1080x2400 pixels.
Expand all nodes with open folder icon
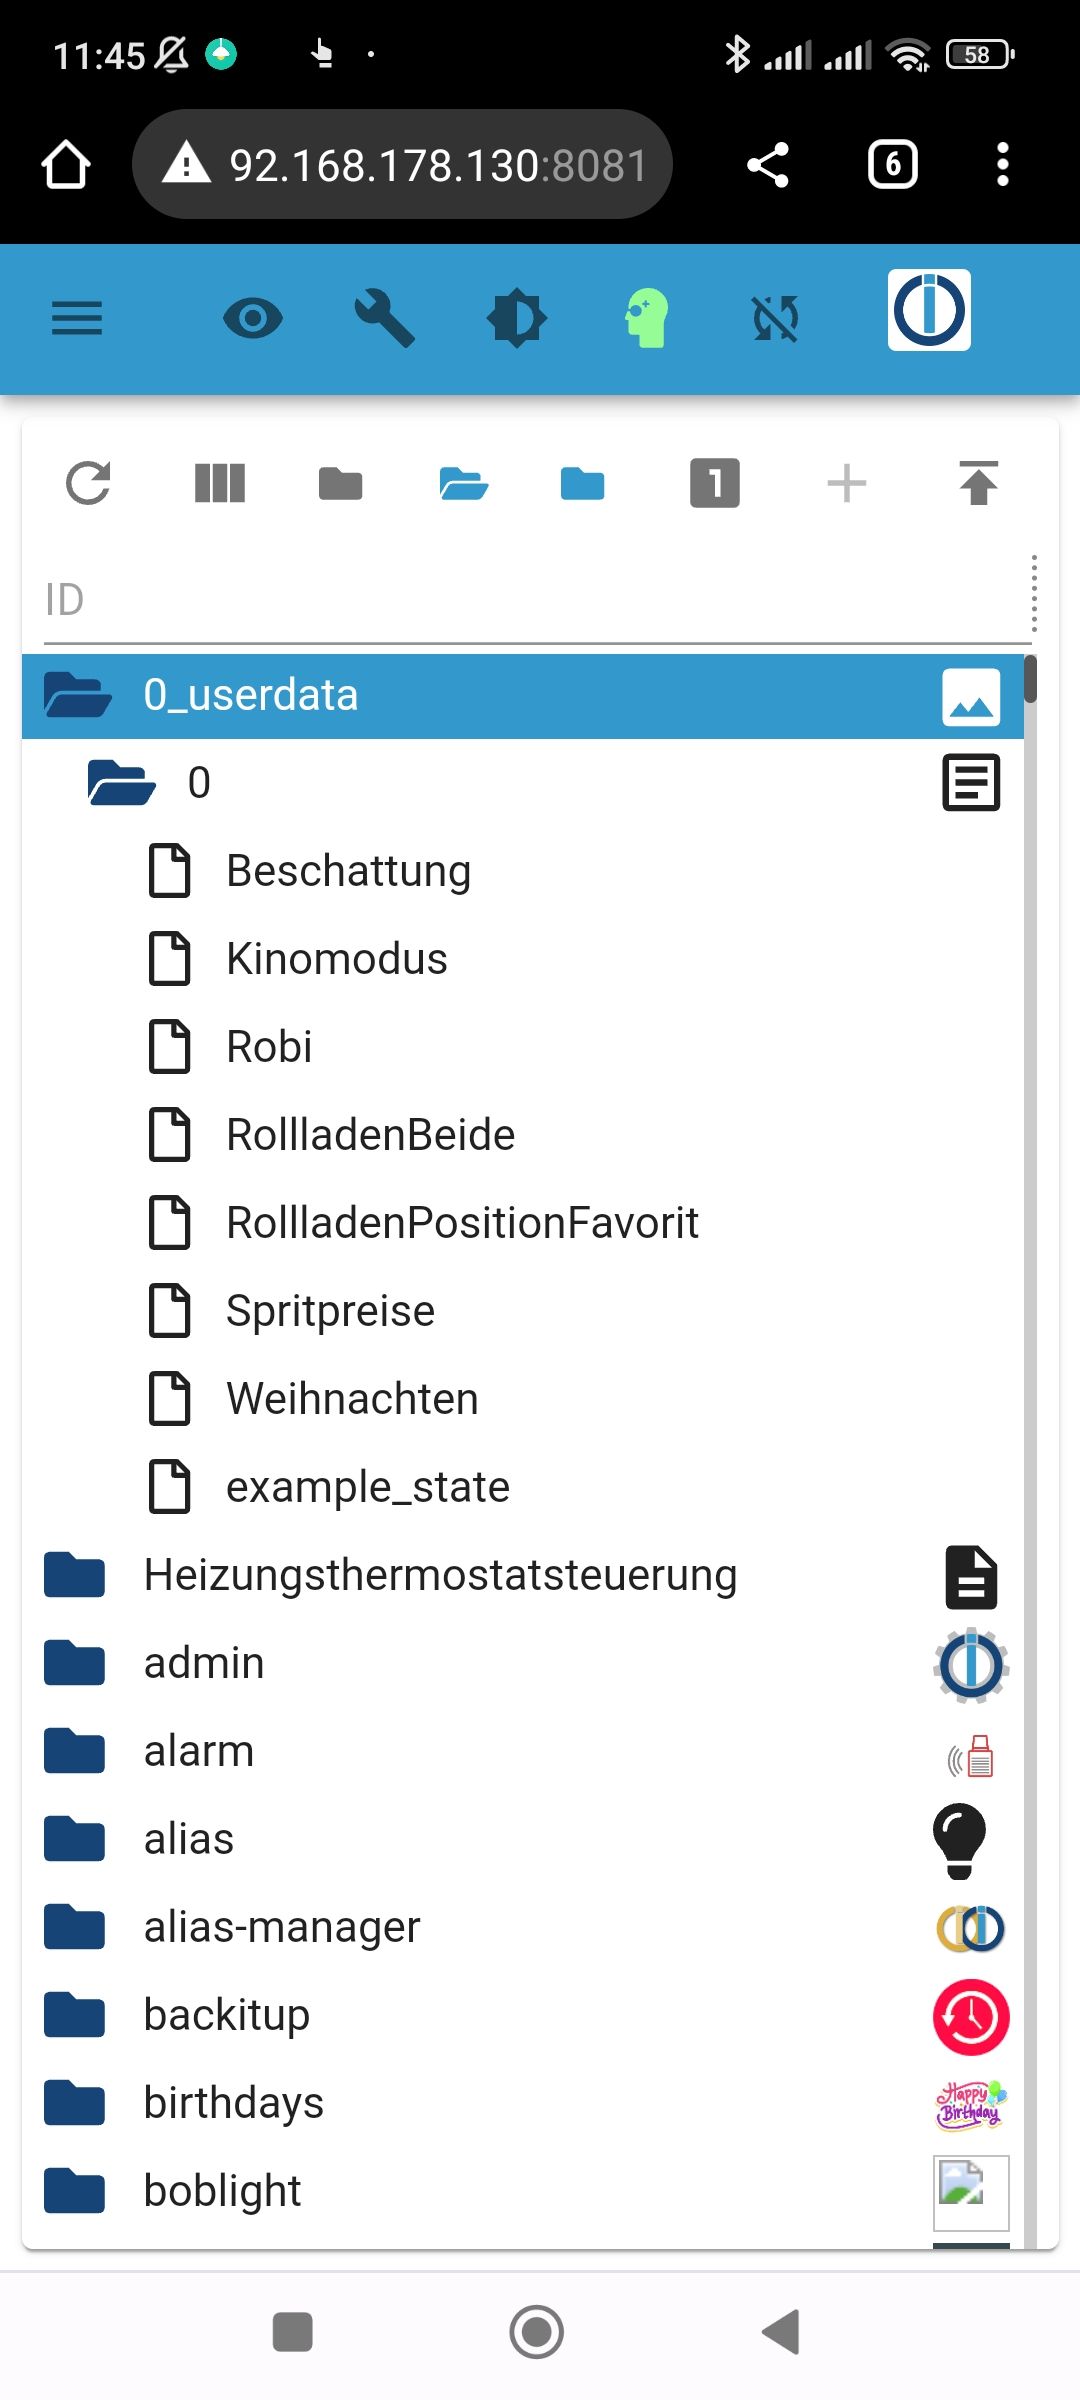[463, 484]
